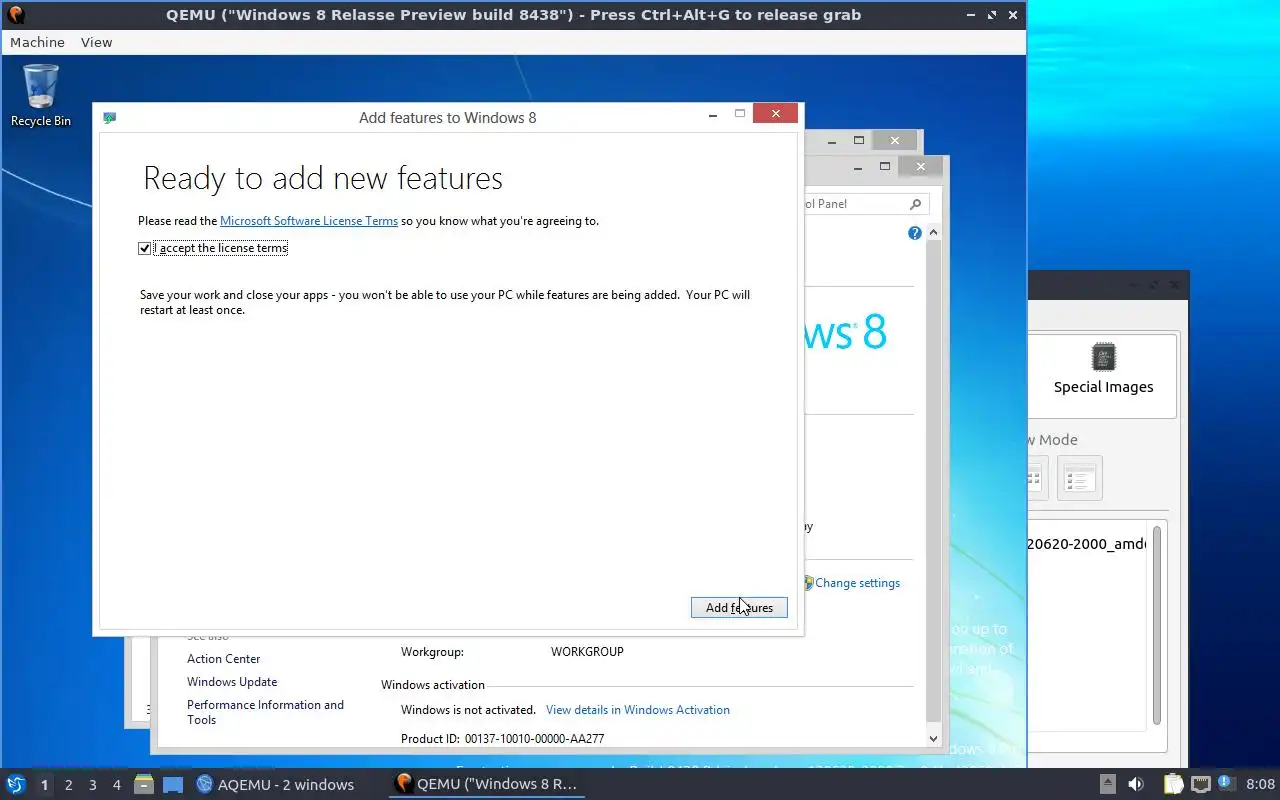Click the WORKGROUP value text
1280x800 pixels.
(587, 652)
